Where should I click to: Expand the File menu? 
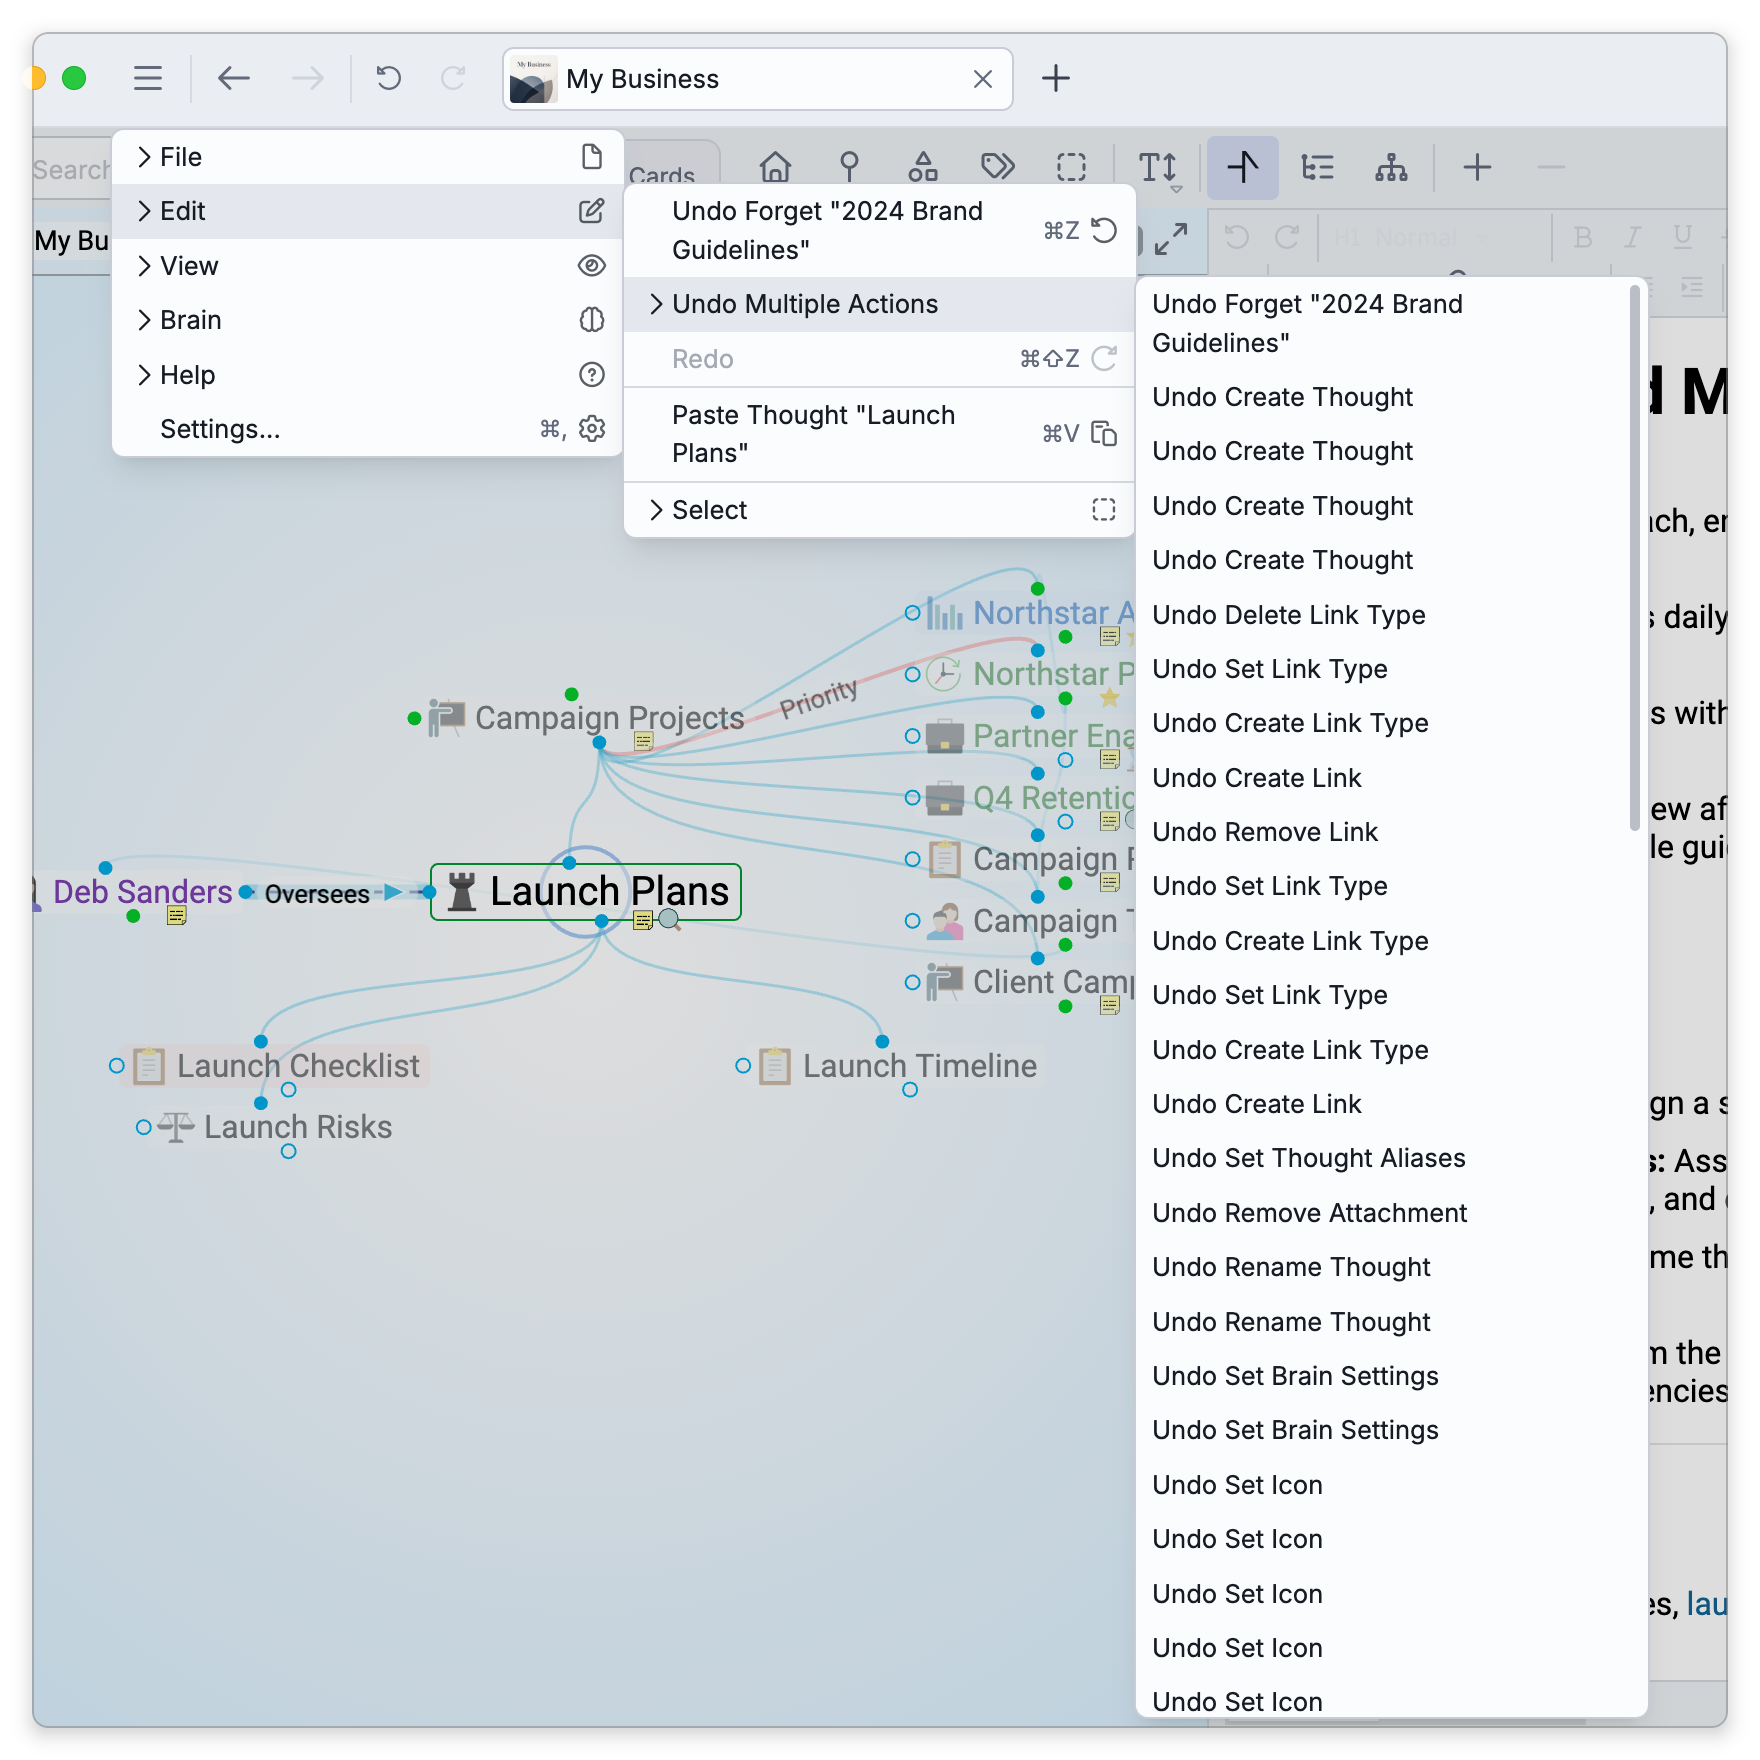[368, 157]
